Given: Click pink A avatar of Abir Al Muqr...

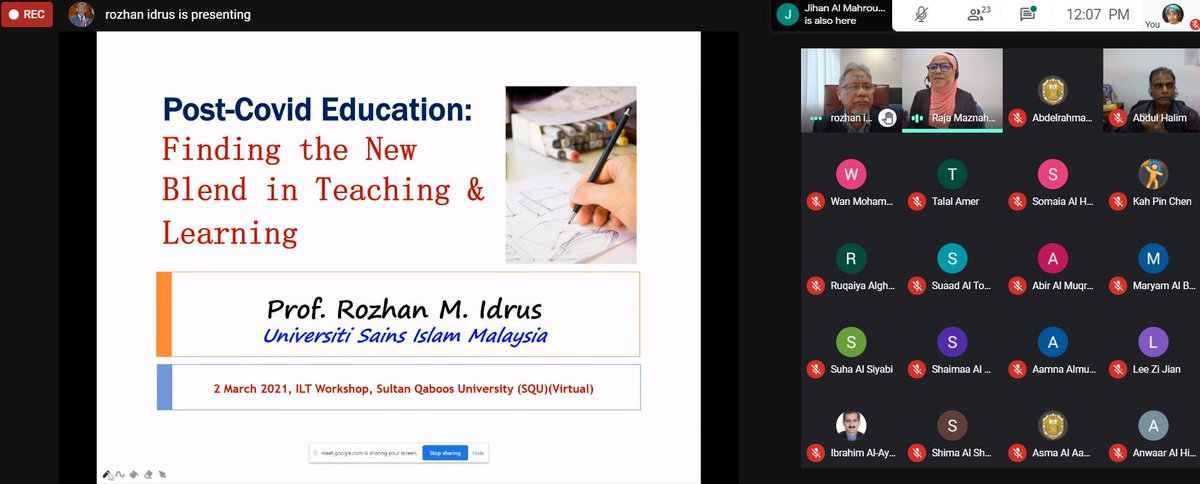Looking at the screenshot, I should (x=1052, y=258).
